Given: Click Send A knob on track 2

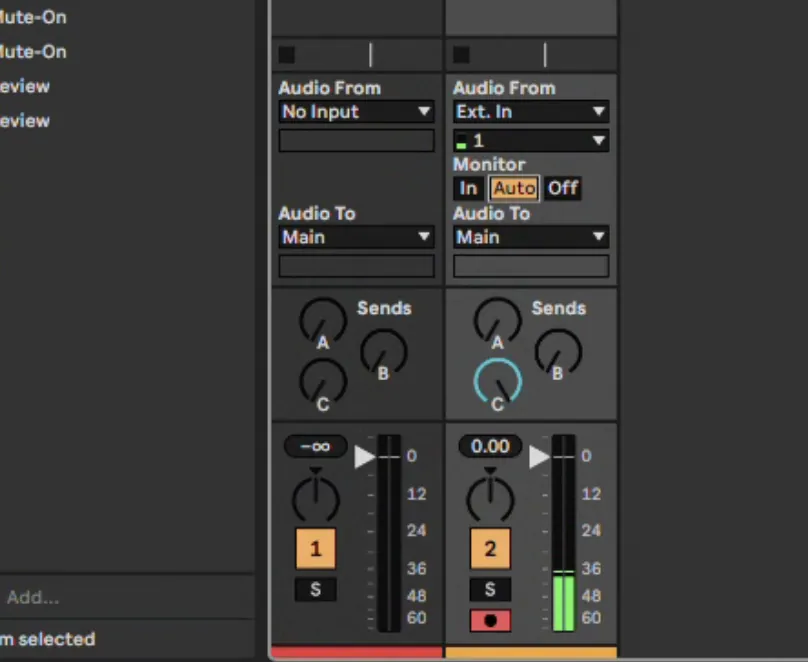Looking at the screenshot, I should pyautogui.click(x=497, y=322).
